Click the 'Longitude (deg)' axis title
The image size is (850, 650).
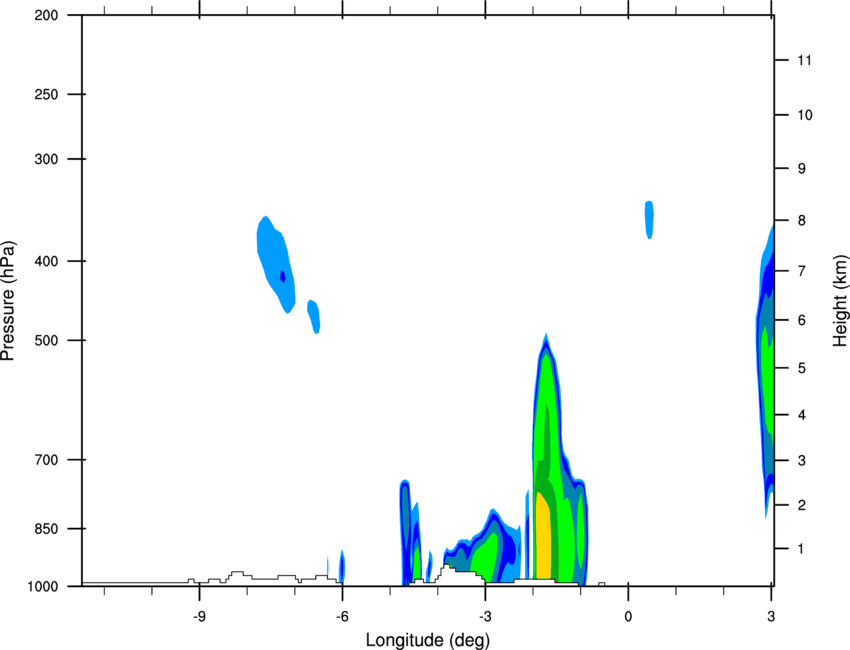click(428, 640)
